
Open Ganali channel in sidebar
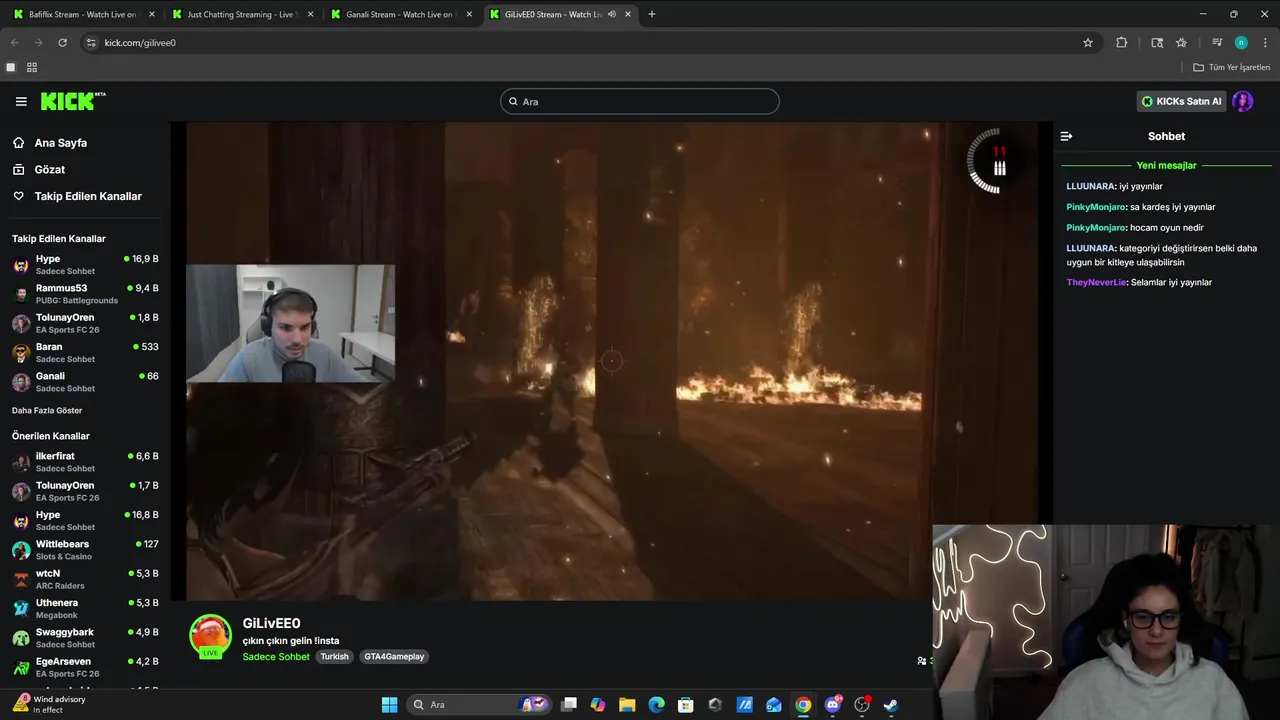(85, 382)
